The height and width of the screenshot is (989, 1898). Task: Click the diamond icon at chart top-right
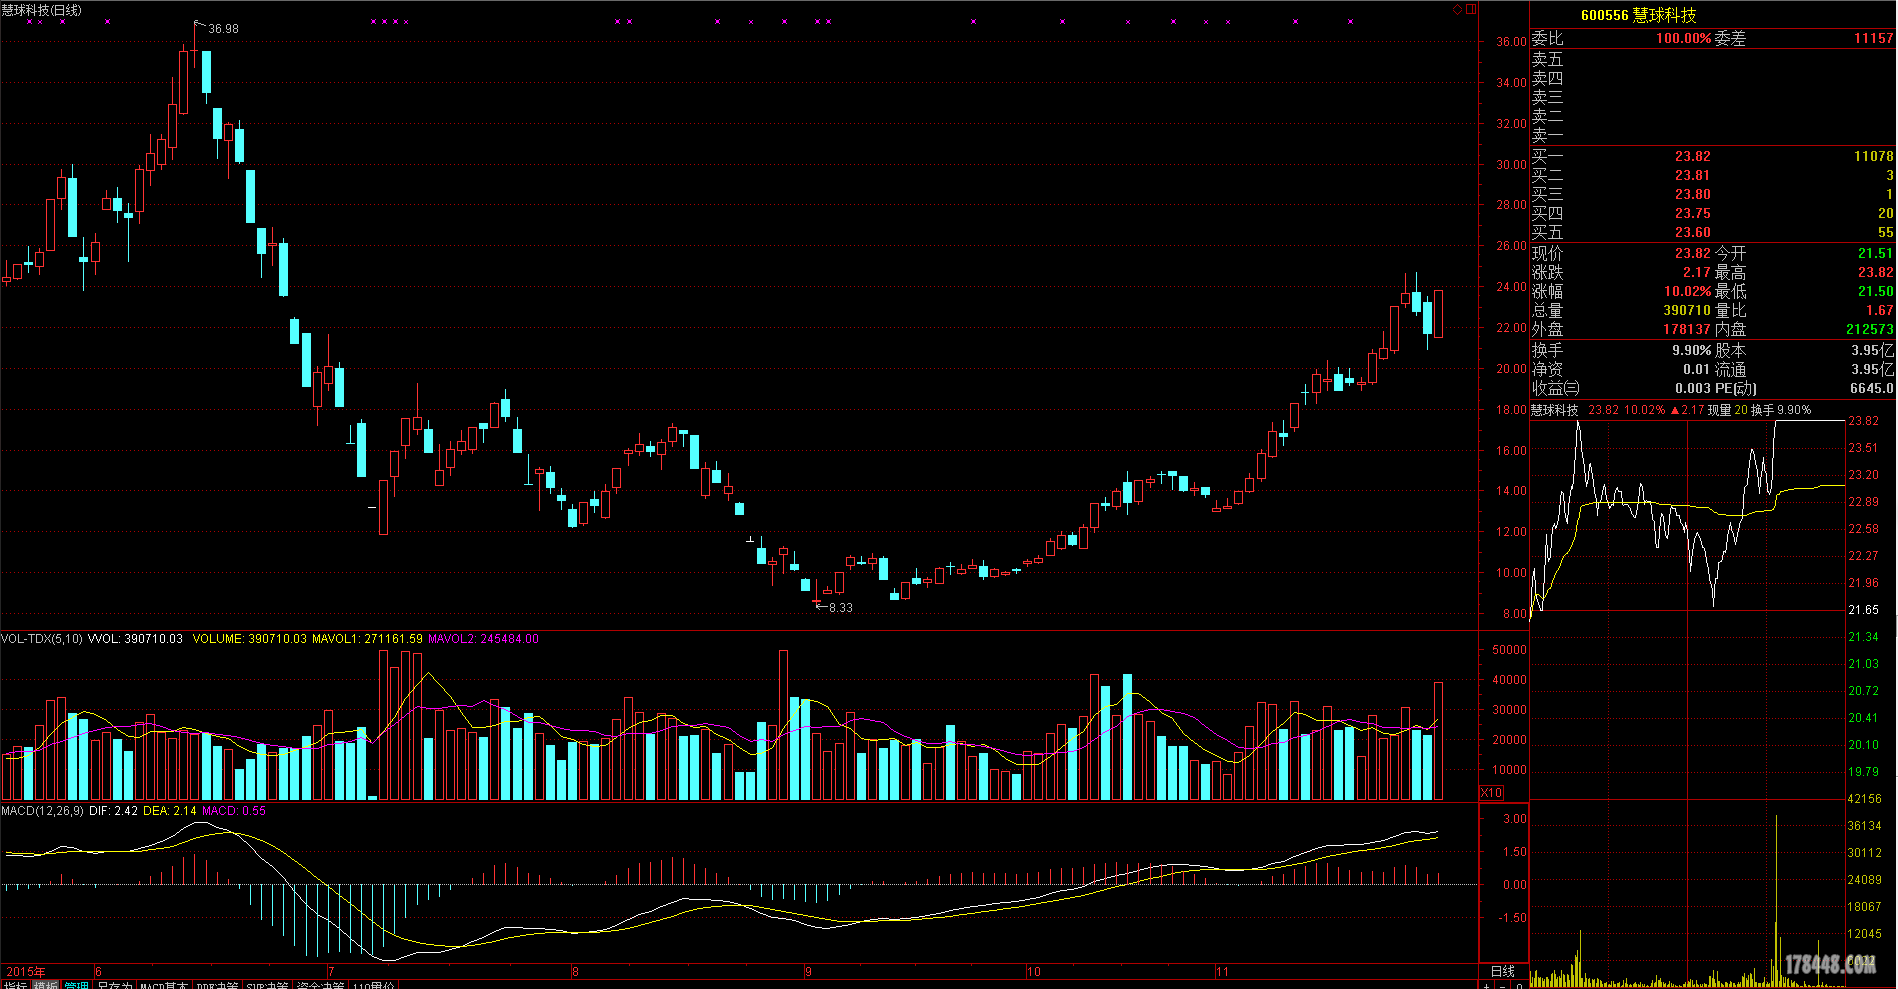click(x=1458, y=9)
